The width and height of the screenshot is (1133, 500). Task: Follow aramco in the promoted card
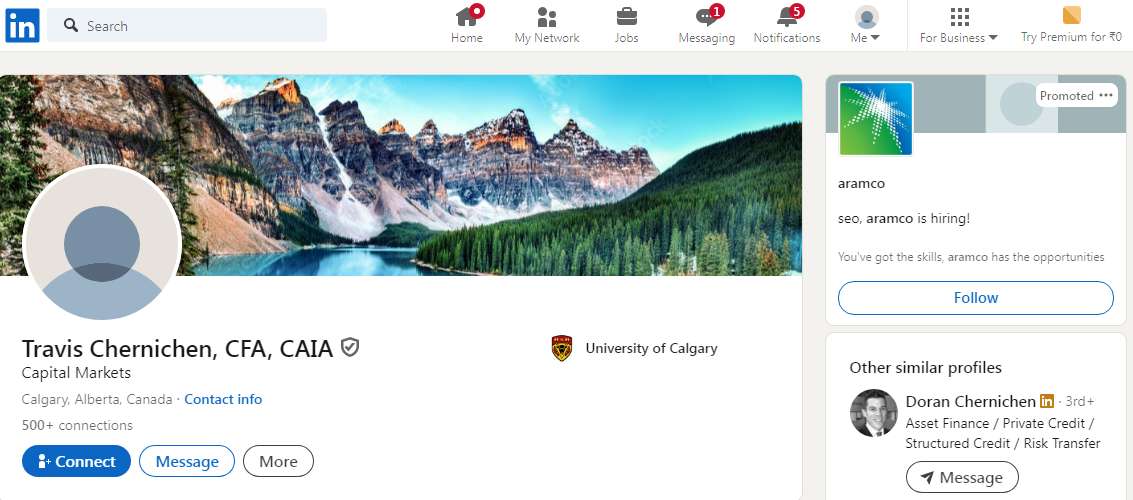click(x=975, y=298)
